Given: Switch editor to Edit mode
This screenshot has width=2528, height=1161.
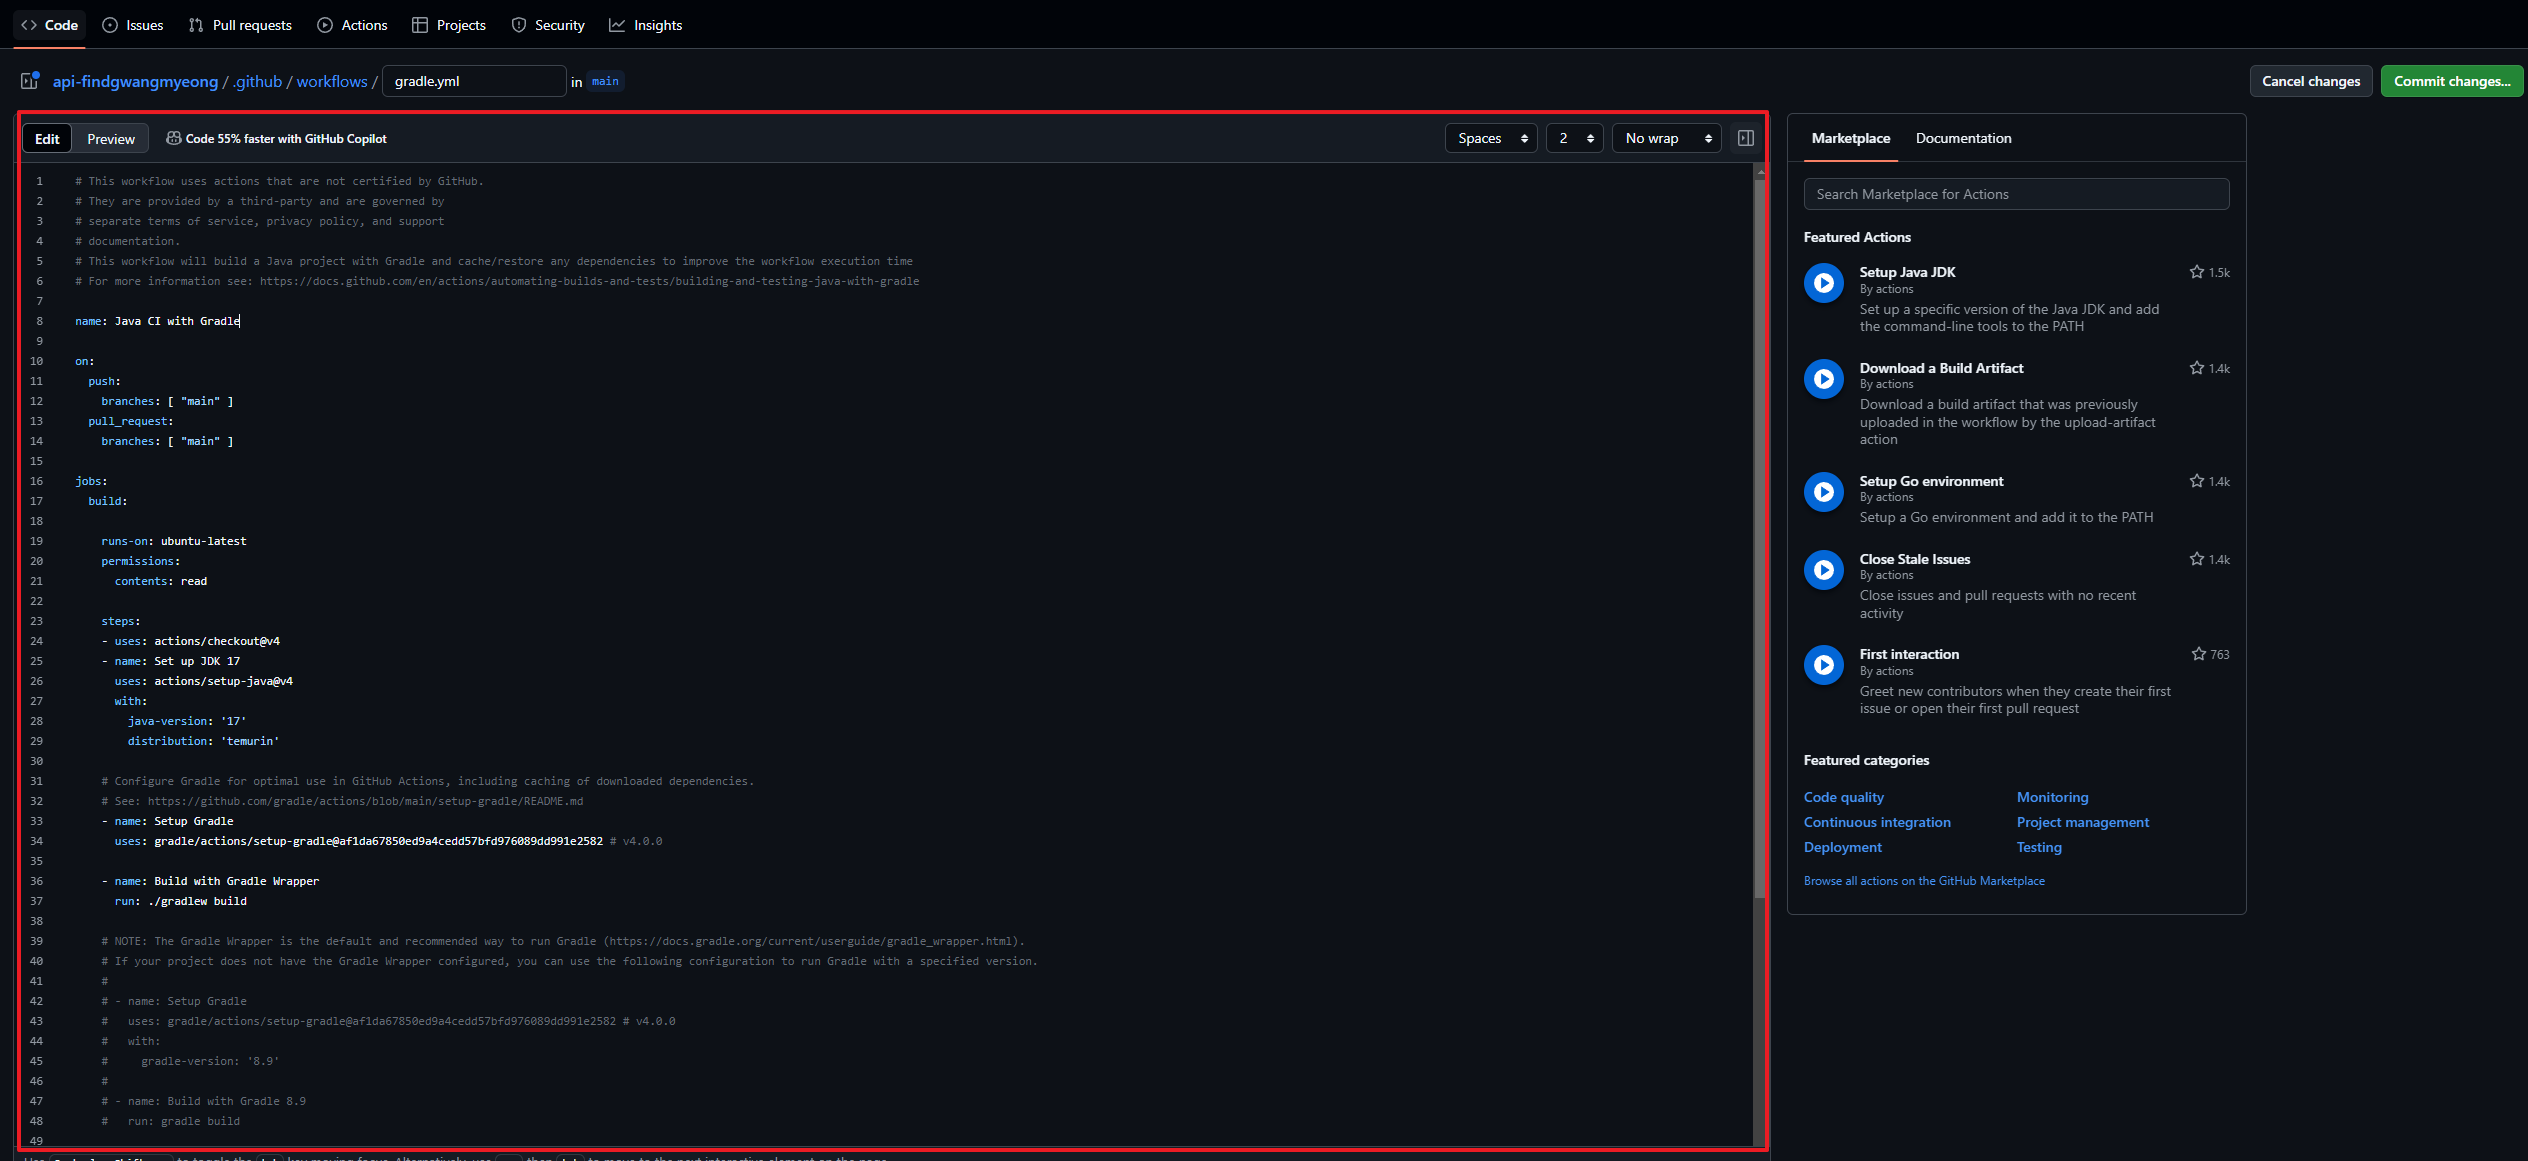Looking at the screenshot, I should (x=47, y=139).
